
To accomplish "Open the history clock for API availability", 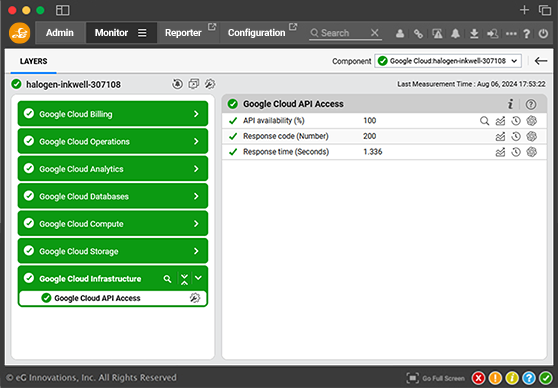I will (x=516, y=121).
